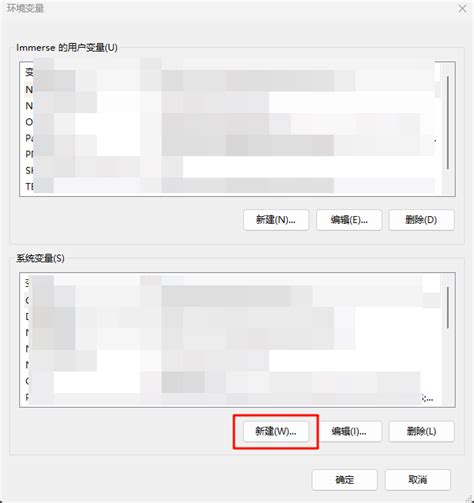Click the window resize grip at bottom-right corner
The width and height of the screenshot is (474, 503).
click(469, 499)
